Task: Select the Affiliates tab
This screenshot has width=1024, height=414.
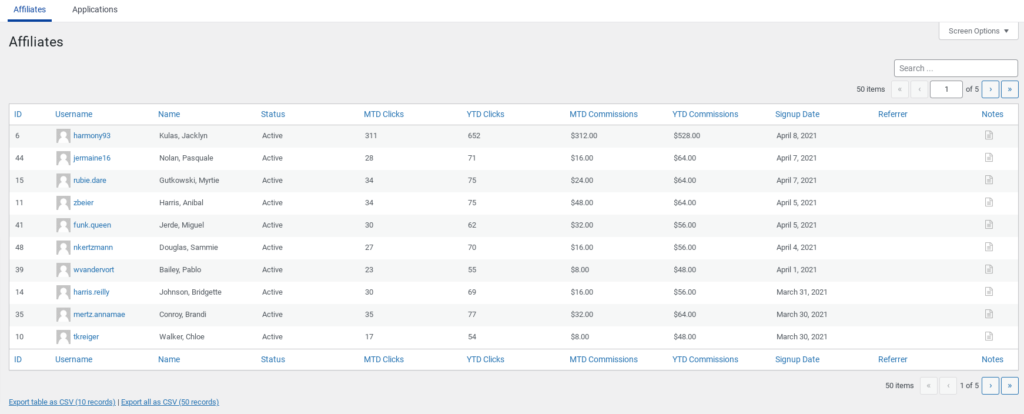Action: (30, 10)
